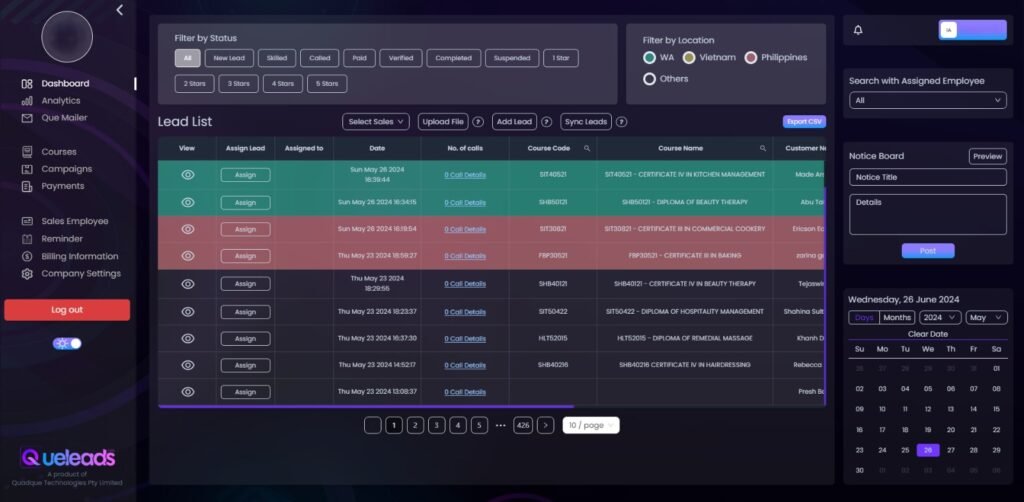
Task: Click the Analytics sidebar icon
Action: pos(27,101)
